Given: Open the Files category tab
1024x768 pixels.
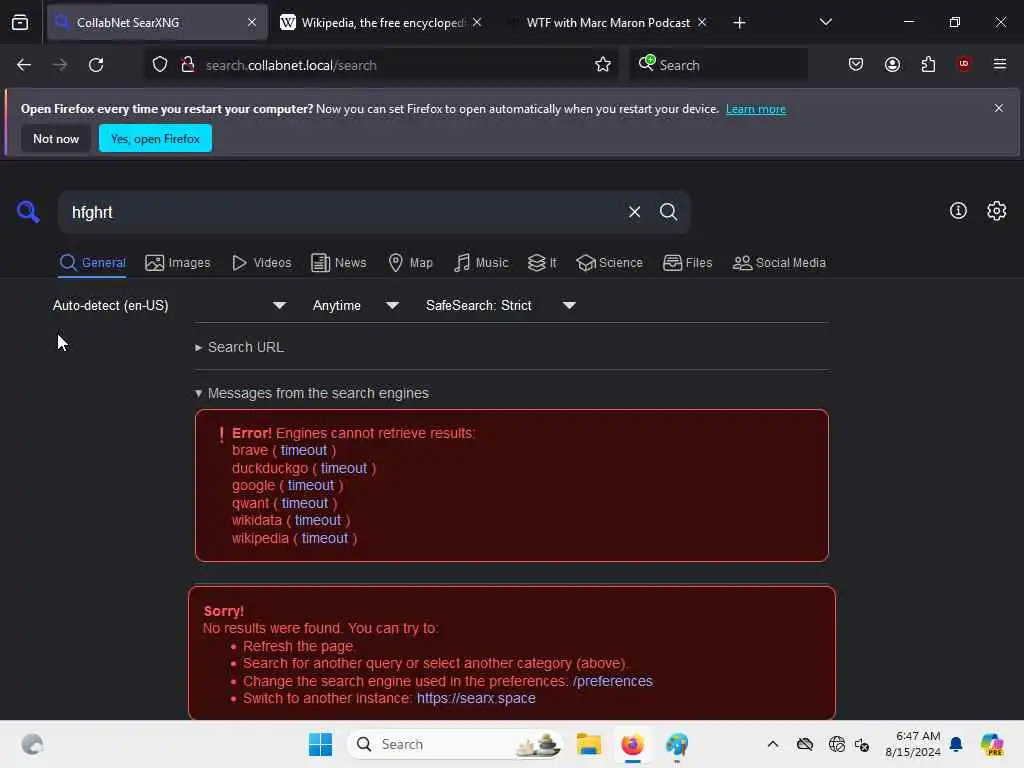Looking at the screenshot, I should coord(687,263).
